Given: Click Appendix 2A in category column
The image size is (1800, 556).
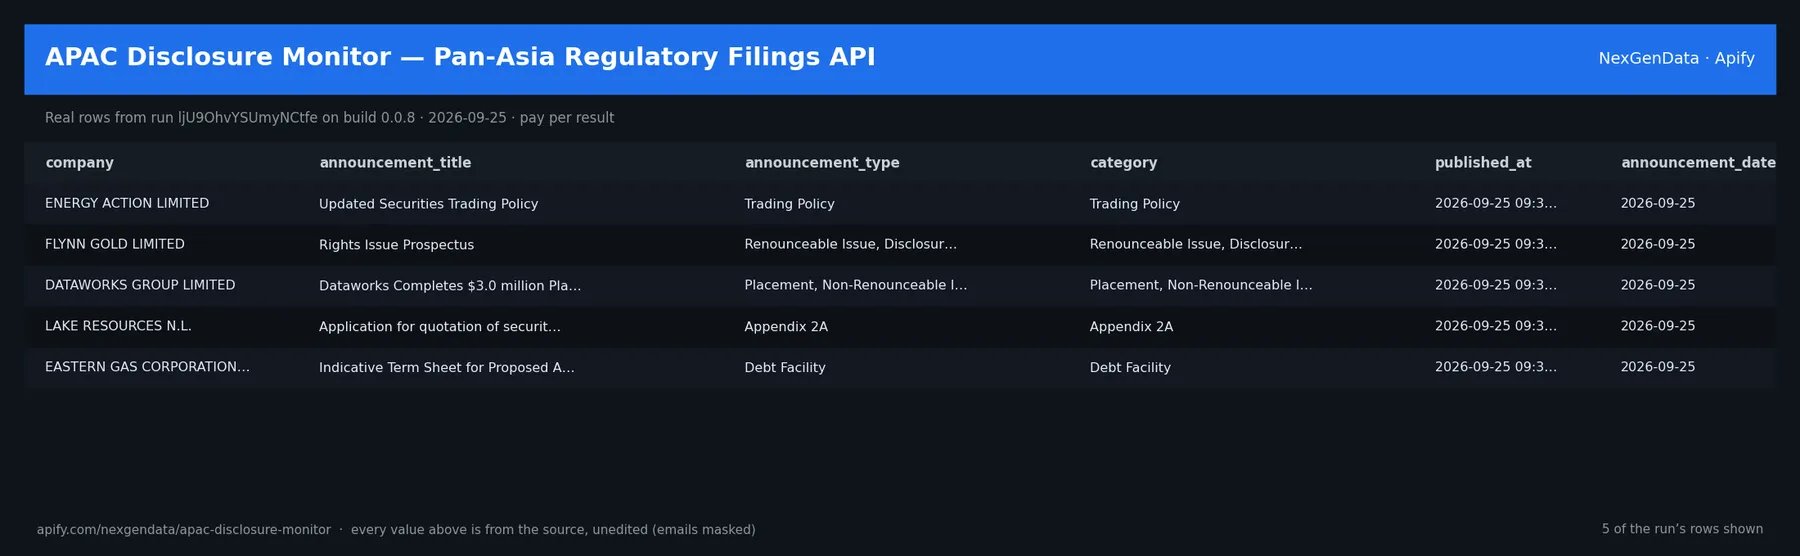Looking at the screenshot, I should click(1131, 327).
